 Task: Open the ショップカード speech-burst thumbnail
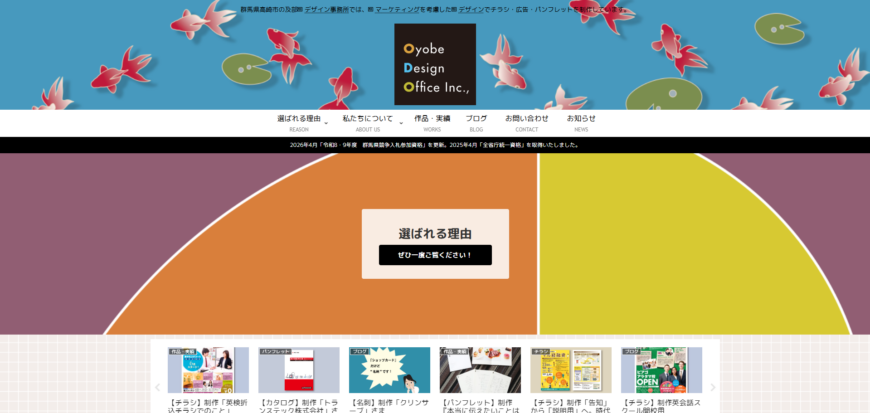click(390, 370)
